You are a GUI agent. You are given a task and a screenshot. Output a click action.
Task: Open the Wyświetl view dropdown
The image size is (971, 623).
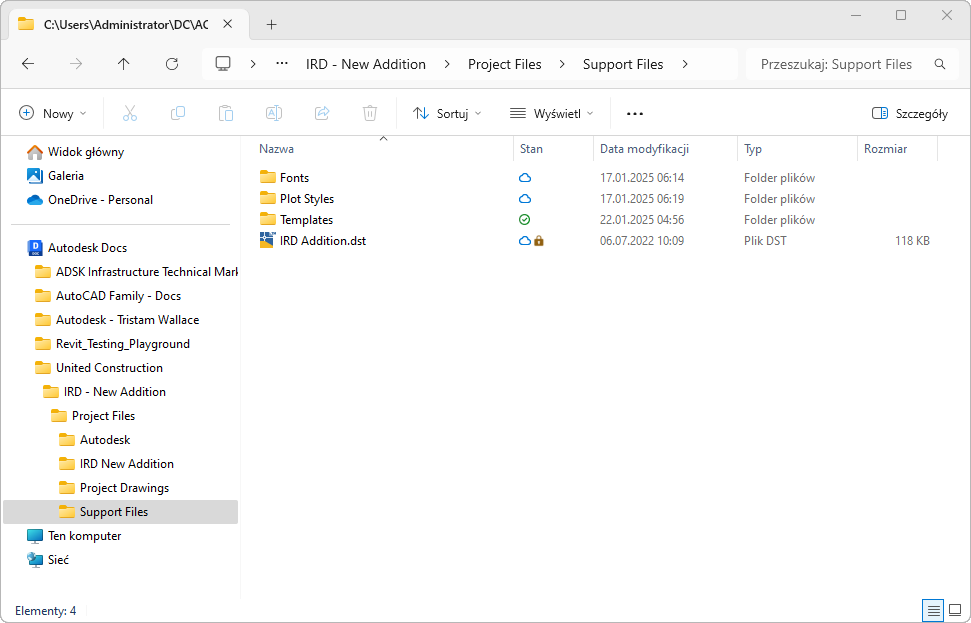[551, 114]
